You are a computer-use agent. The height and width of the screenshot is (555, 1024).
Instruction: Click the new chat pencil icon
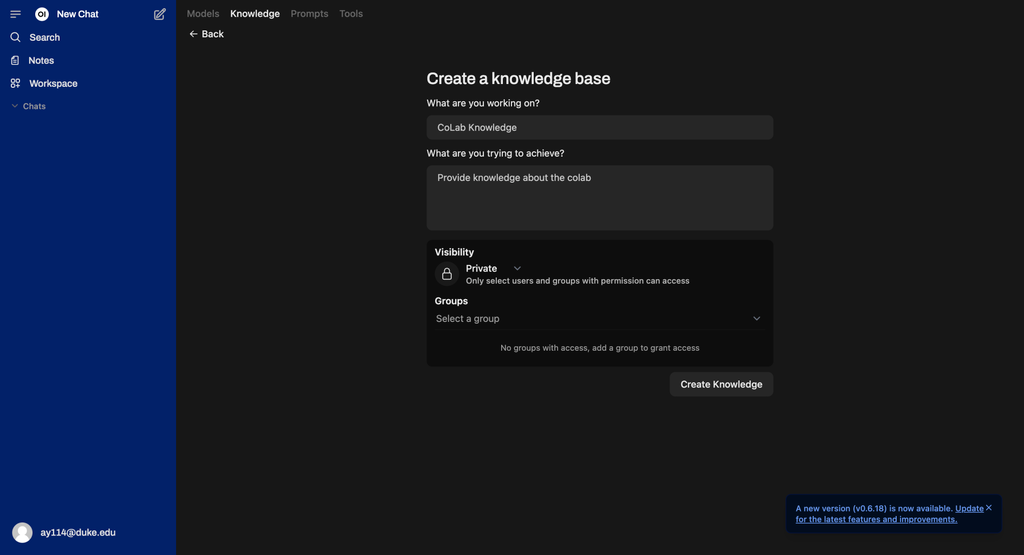coord(160,14)
